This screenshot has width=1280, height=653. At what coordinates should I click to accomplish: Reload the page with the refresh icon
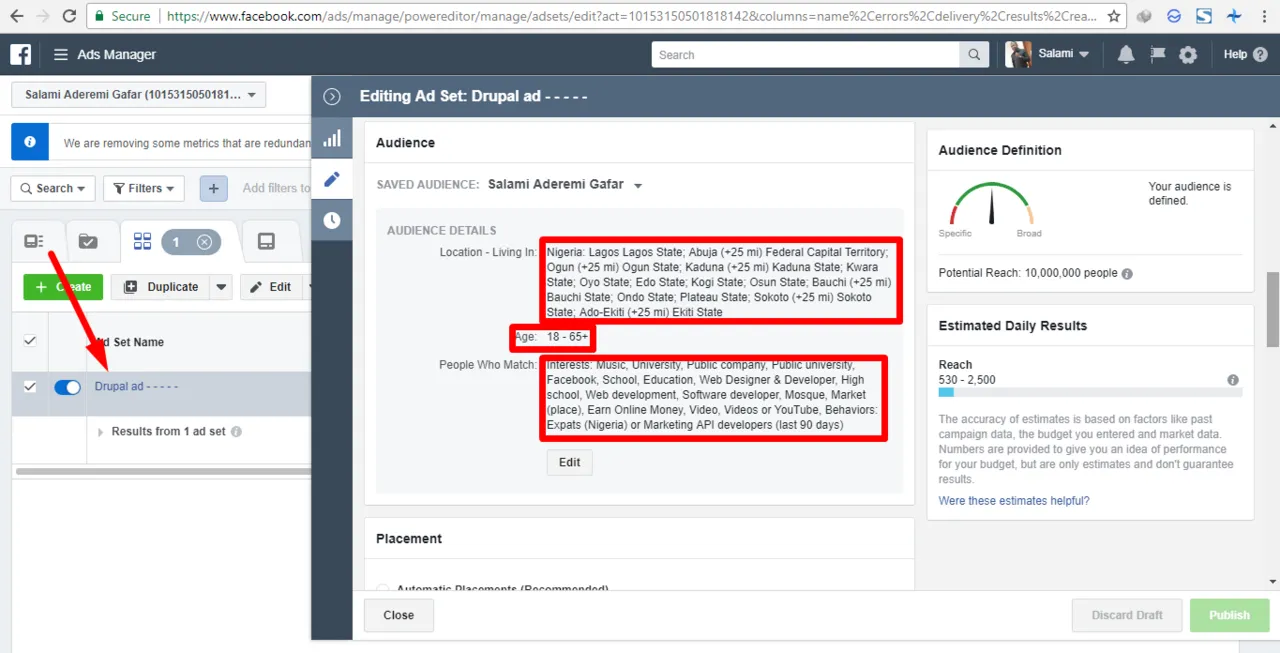click(x=69, y=16)
